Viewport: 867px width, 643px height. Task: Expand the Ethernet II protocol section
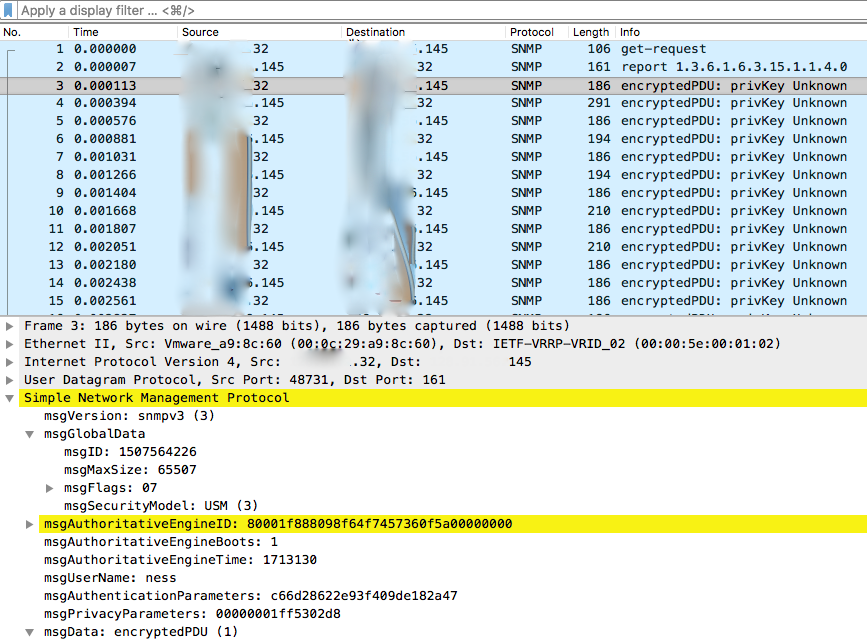pyautogui.click(x=8, y=344)
